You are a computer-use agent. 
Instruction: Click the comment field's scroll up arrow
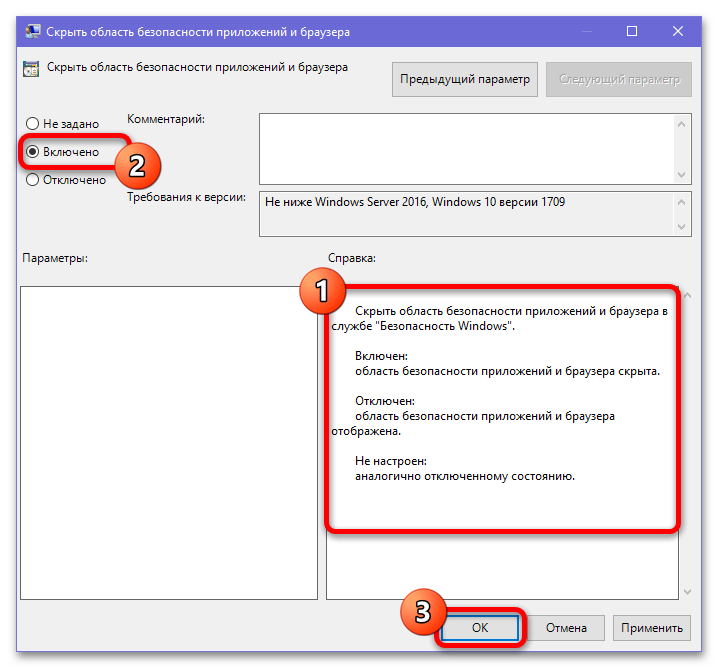coord(681,124)
